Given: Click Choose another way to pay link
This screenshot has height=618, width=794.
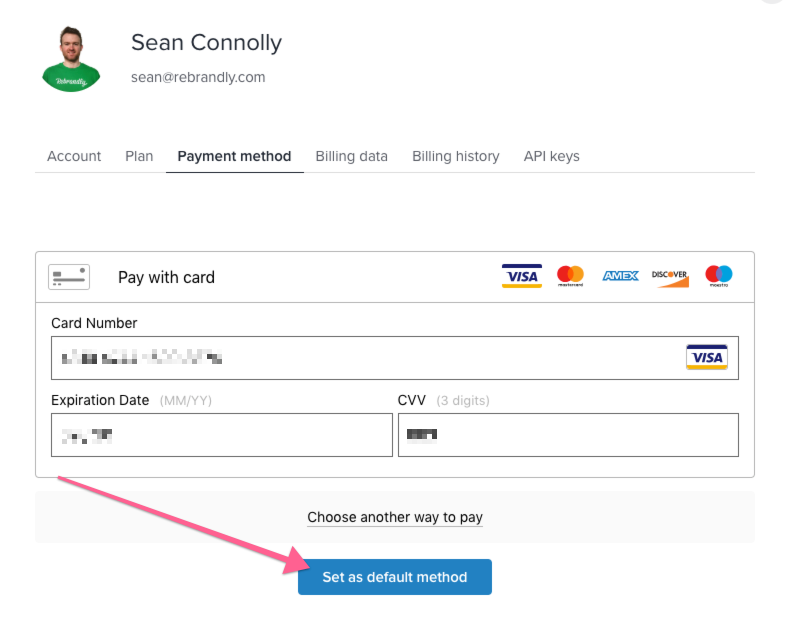Looking at the screenshot, I should tap(395, 517).
